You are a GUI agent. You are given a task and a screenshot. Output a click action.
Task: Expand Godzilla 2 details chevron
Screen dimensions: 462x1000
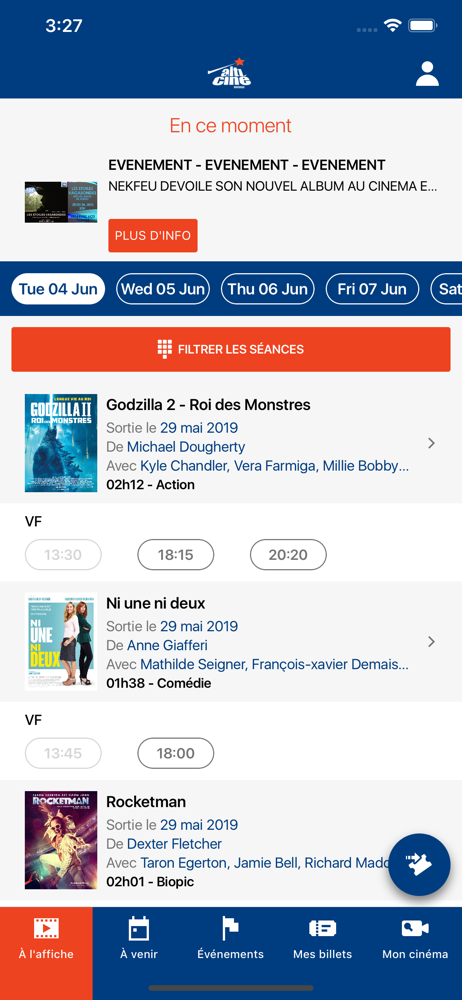pyautogui.click(x=431, y=443)
